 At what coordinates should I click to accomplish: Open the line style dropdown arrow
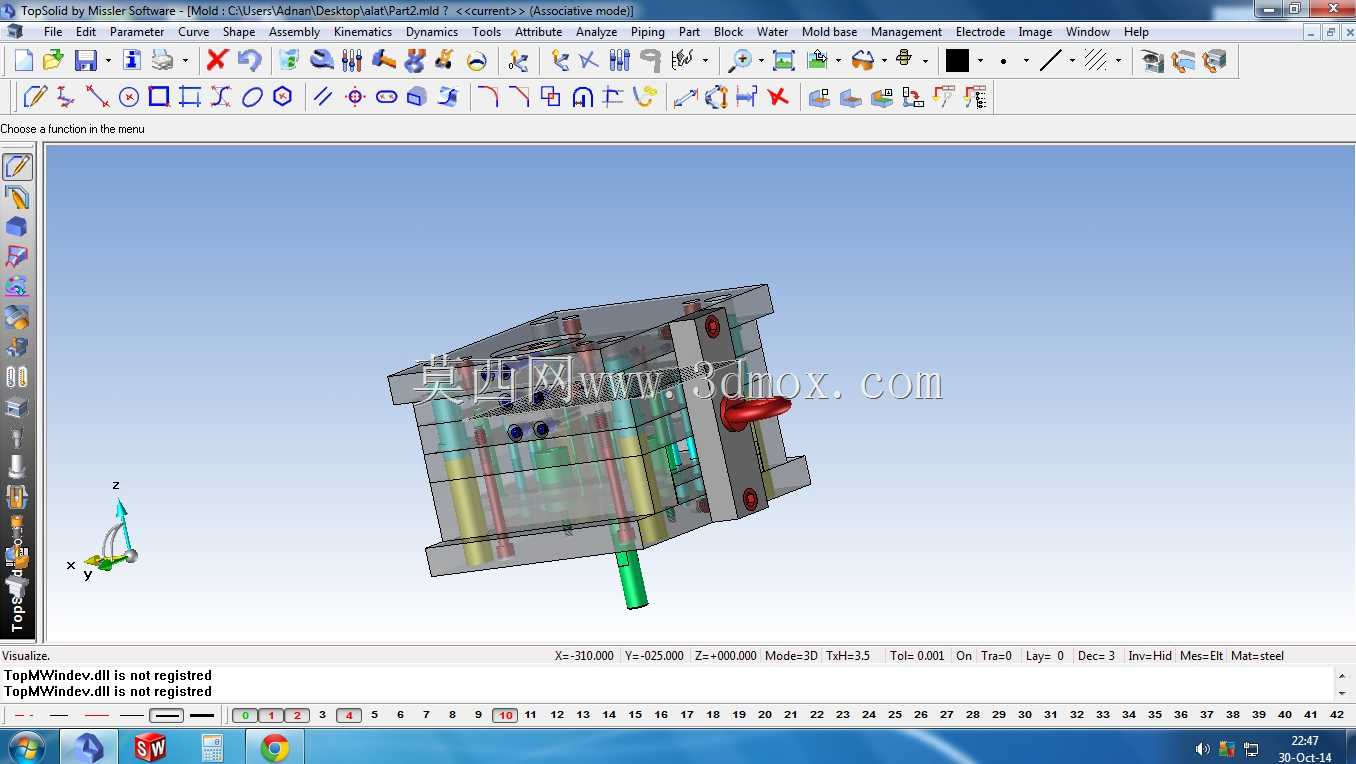[1072, 60]
